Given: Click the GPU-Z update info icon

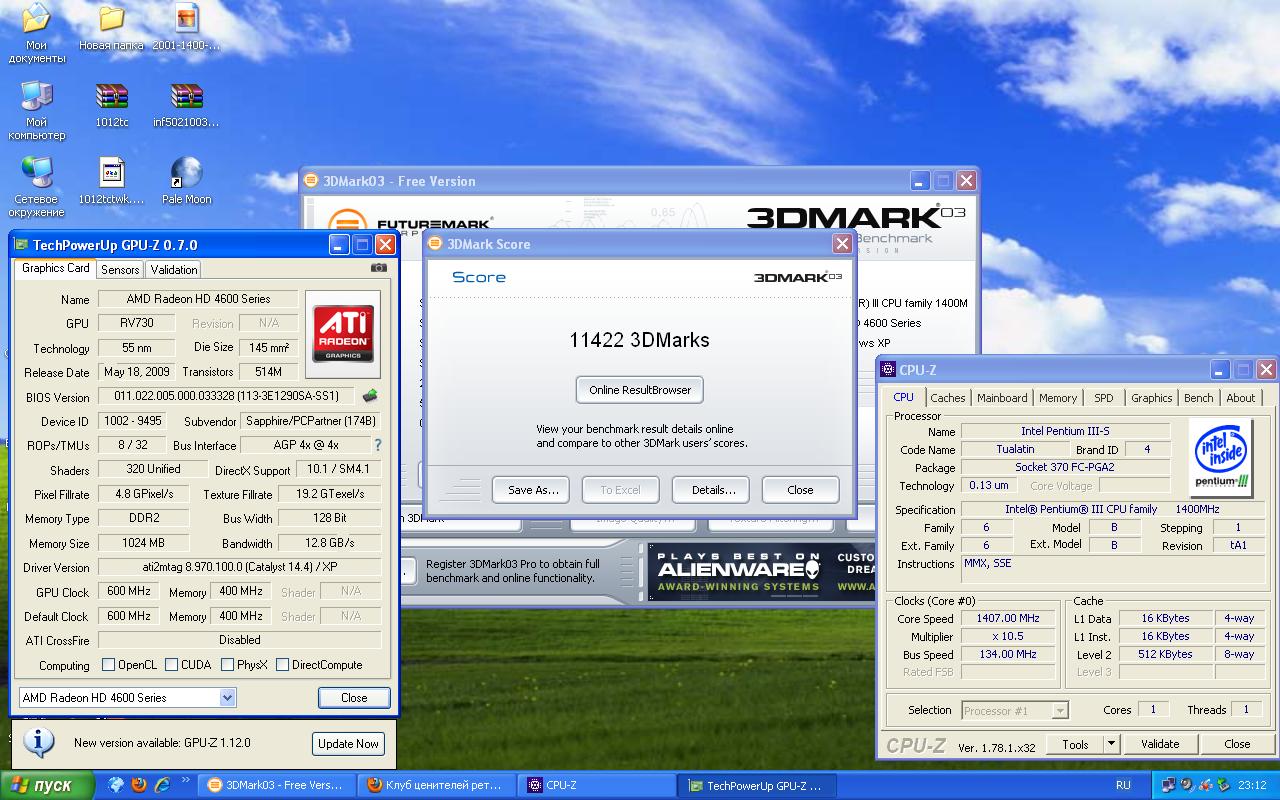Looking at the screenshot, I should (39, 742).
